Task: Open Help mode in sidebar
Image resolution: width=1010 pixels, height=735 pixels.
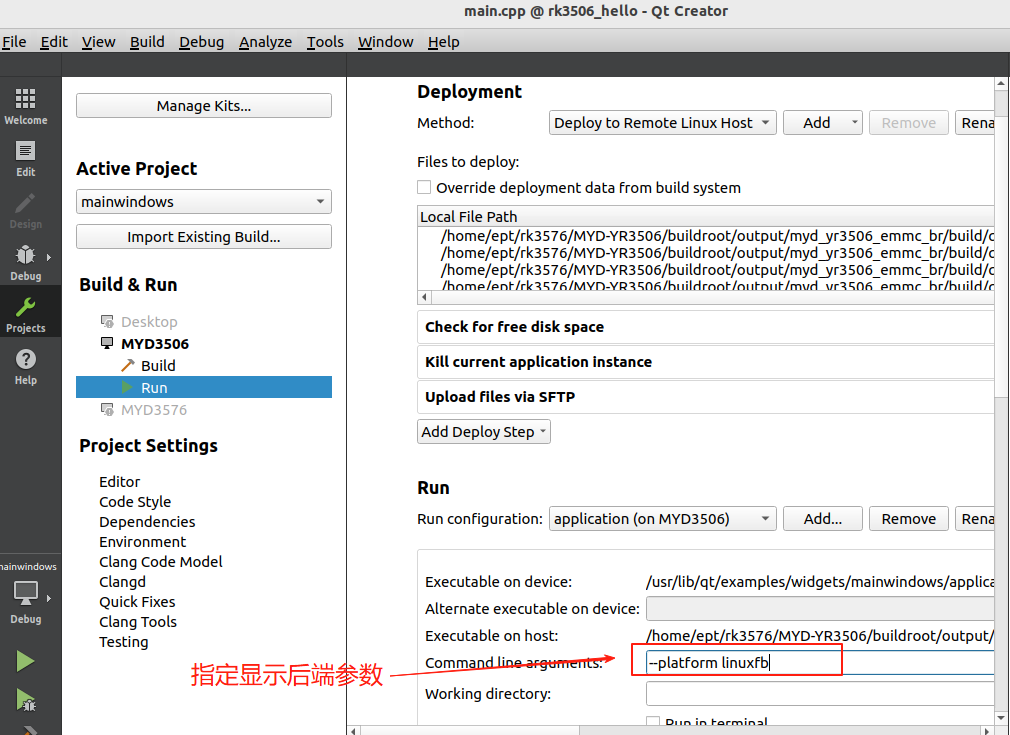Action: (x=26, y=367)
